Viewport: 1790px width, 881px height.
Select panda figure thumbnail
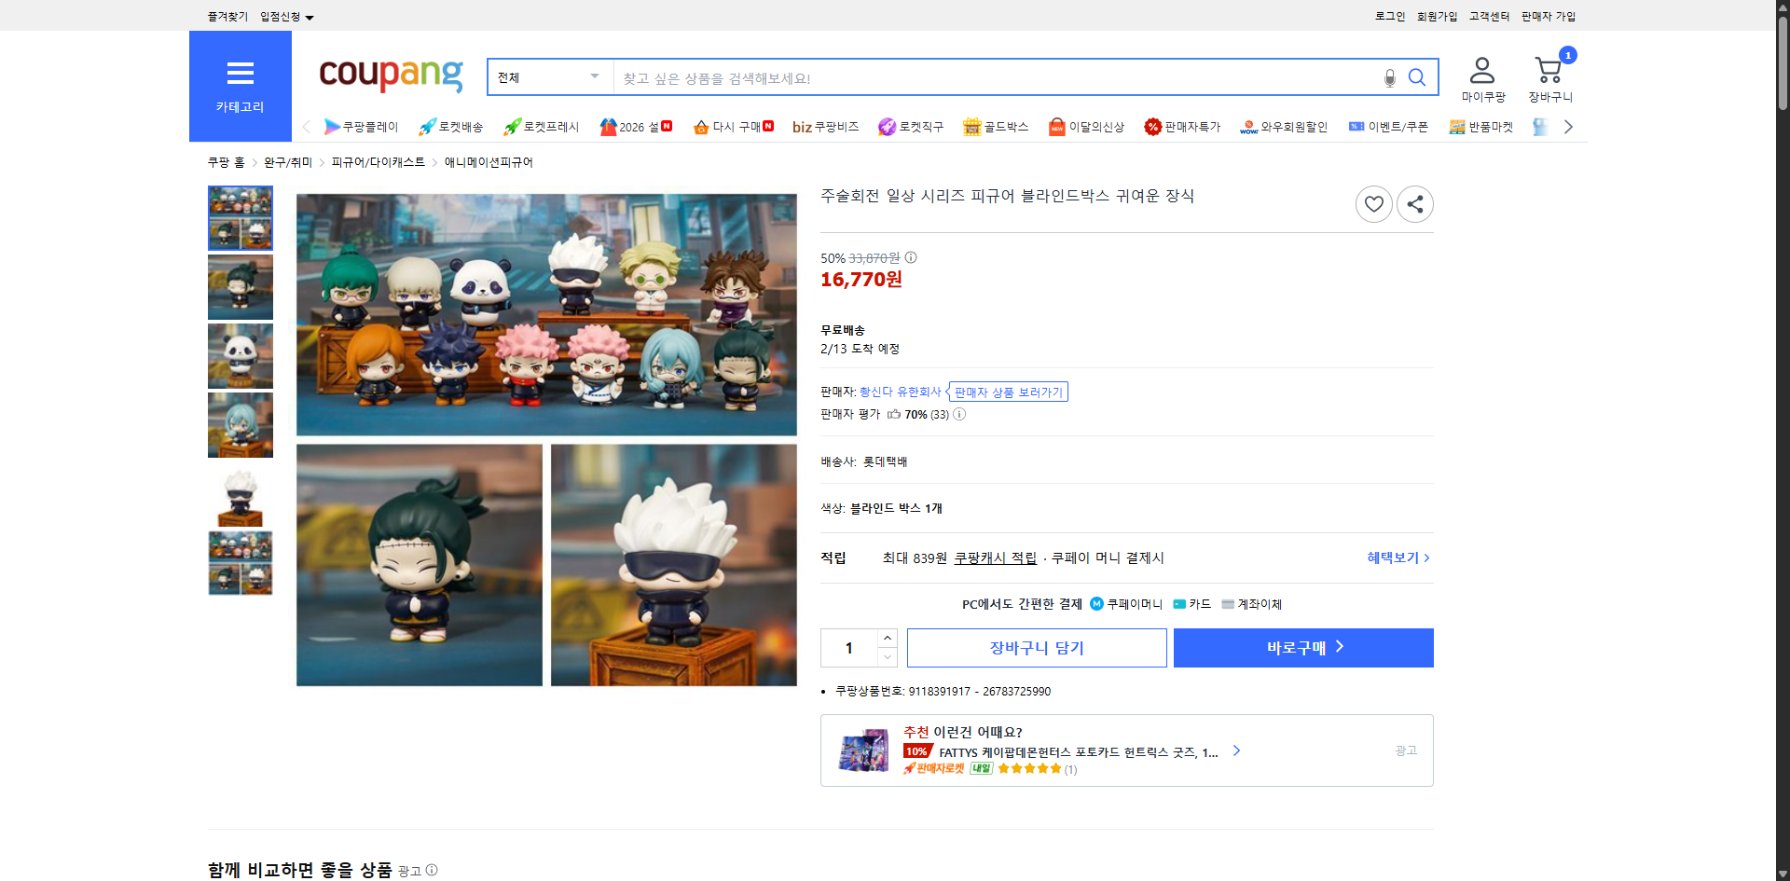click(240, 356)
